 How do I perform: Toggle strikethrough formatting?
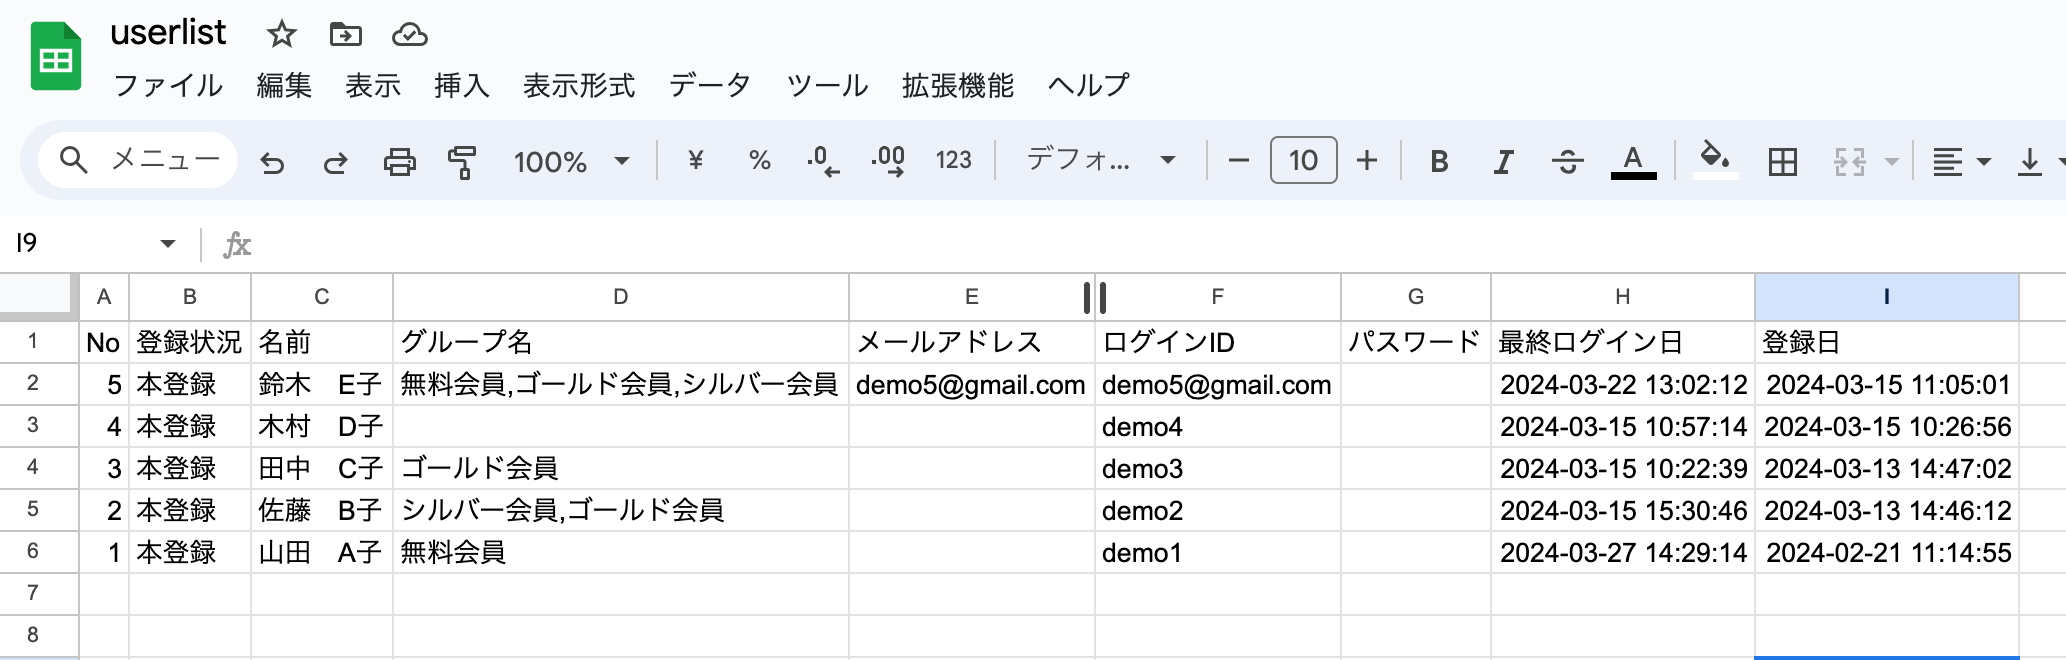coord(1567,161)
